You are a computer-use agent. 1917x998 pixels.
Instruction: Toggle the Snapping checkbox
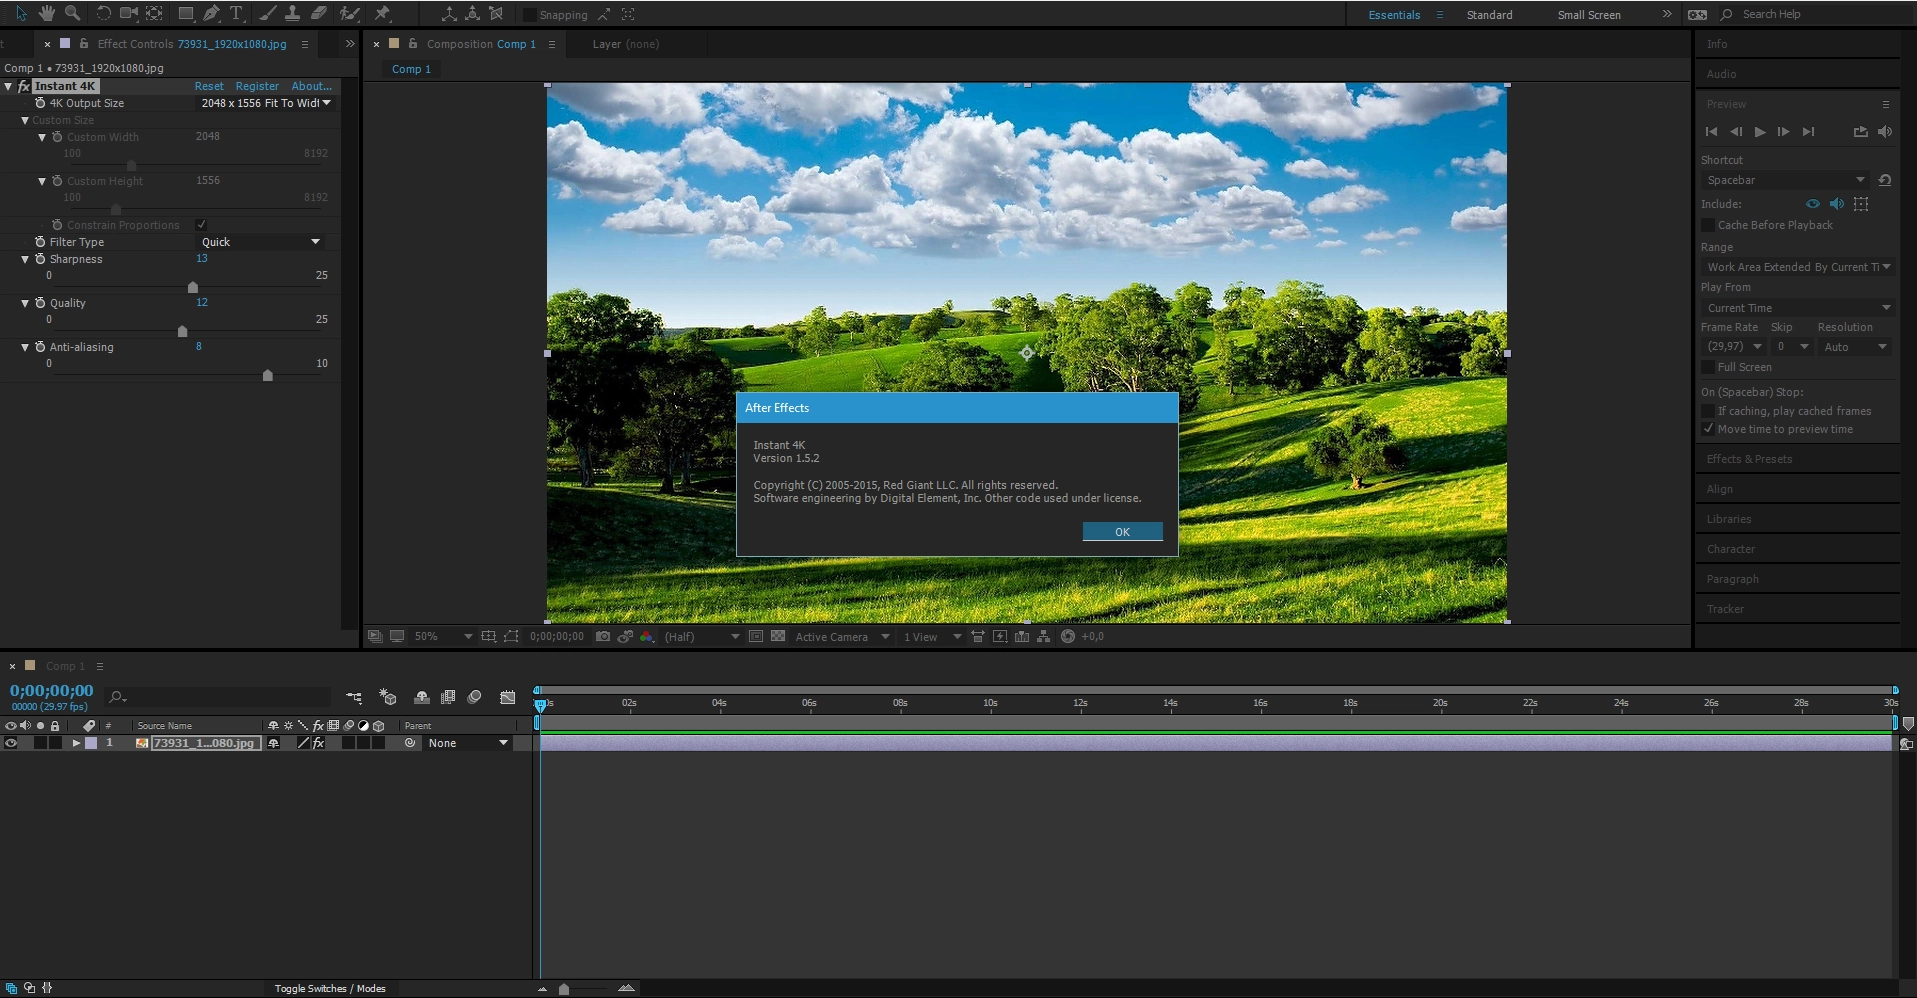(x=530, y=15)
